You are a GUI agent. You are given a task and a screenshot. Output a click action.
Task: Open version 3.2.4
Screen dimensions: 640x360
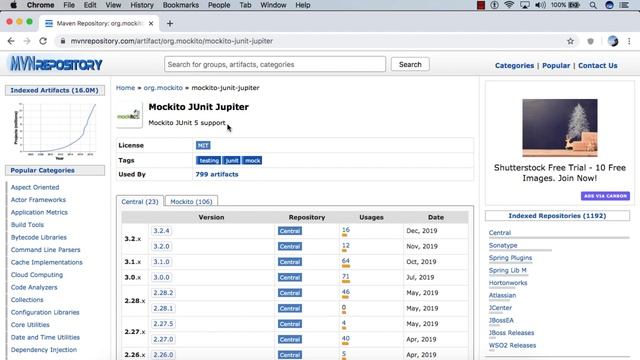(161, 231)
